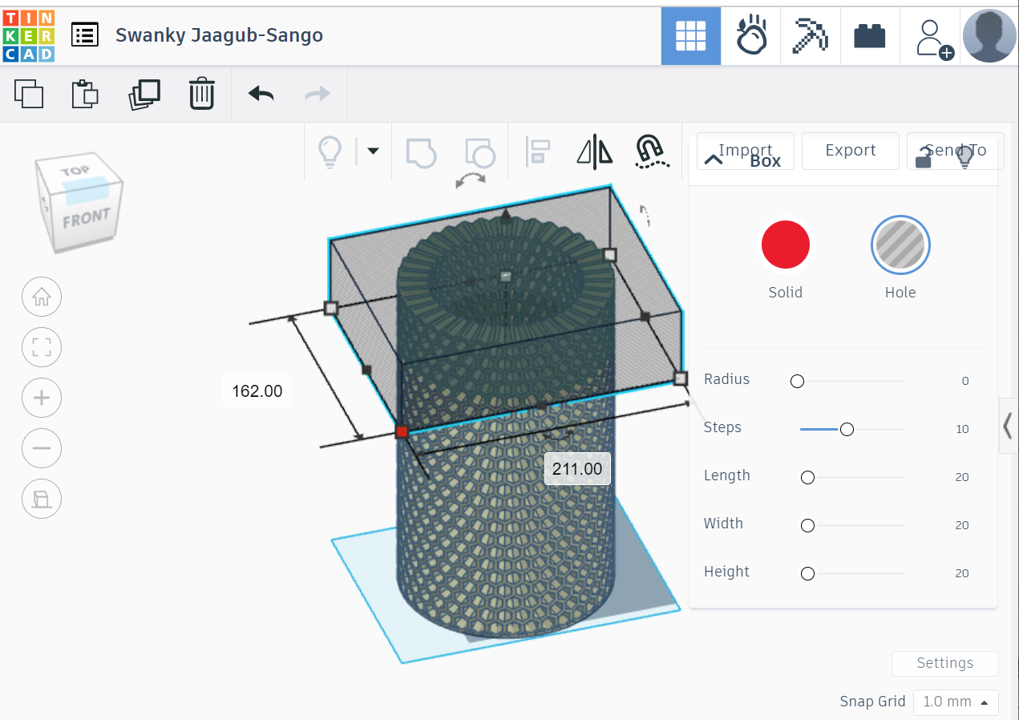Zoom out the viewport
The image size is (1019, 720).
click(42, 448)
